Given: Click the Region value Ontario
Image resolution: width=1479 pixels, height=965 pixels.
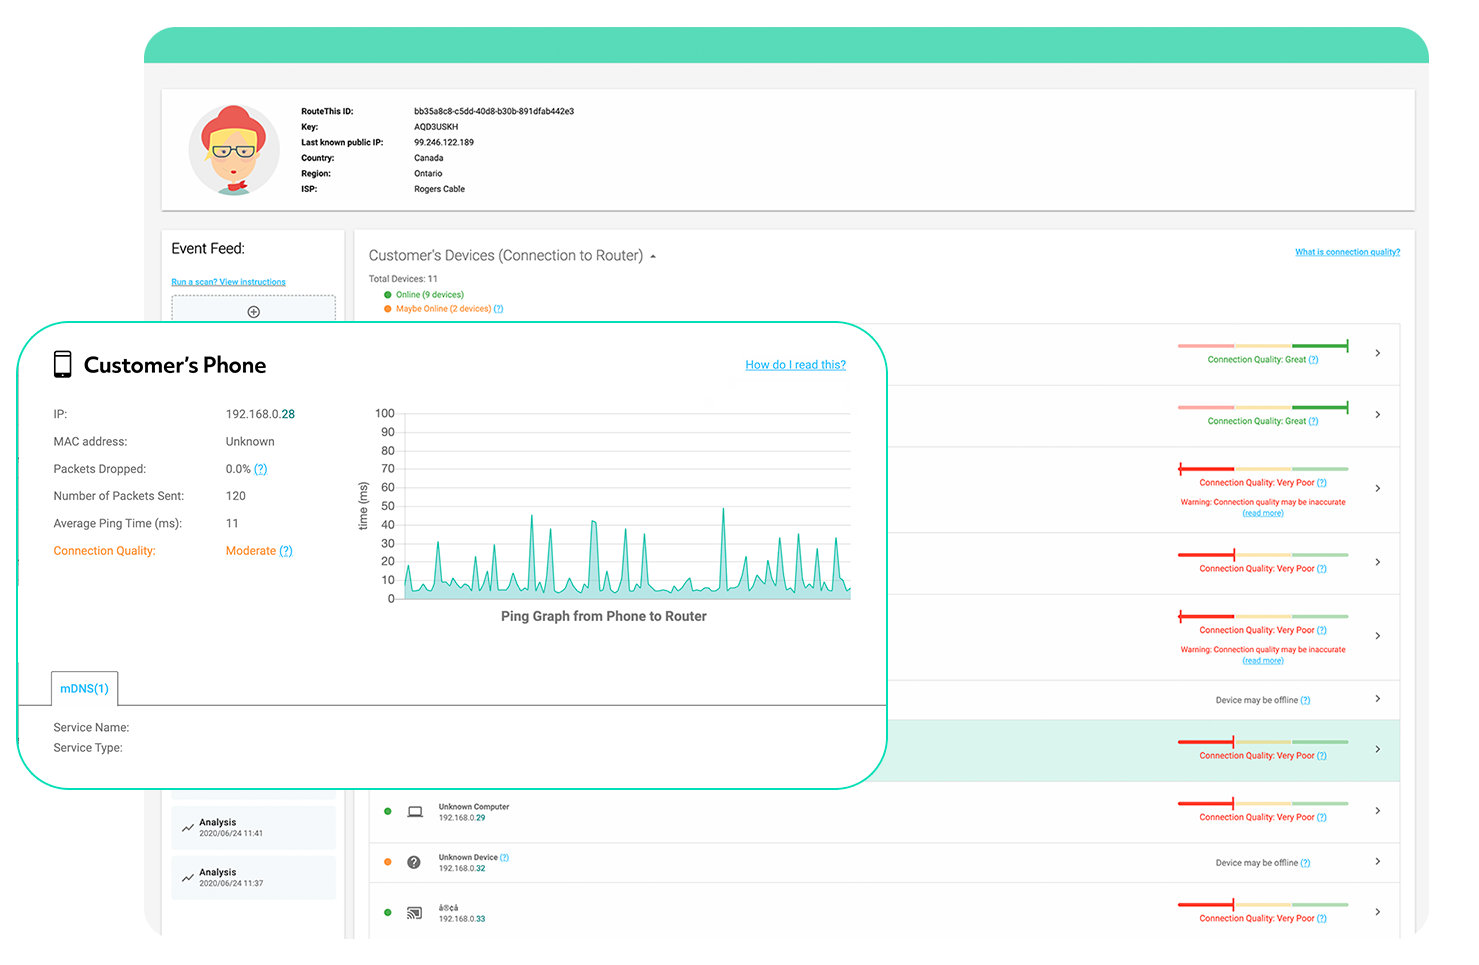Looking at the screenshot, I should (x=428, y=173).
